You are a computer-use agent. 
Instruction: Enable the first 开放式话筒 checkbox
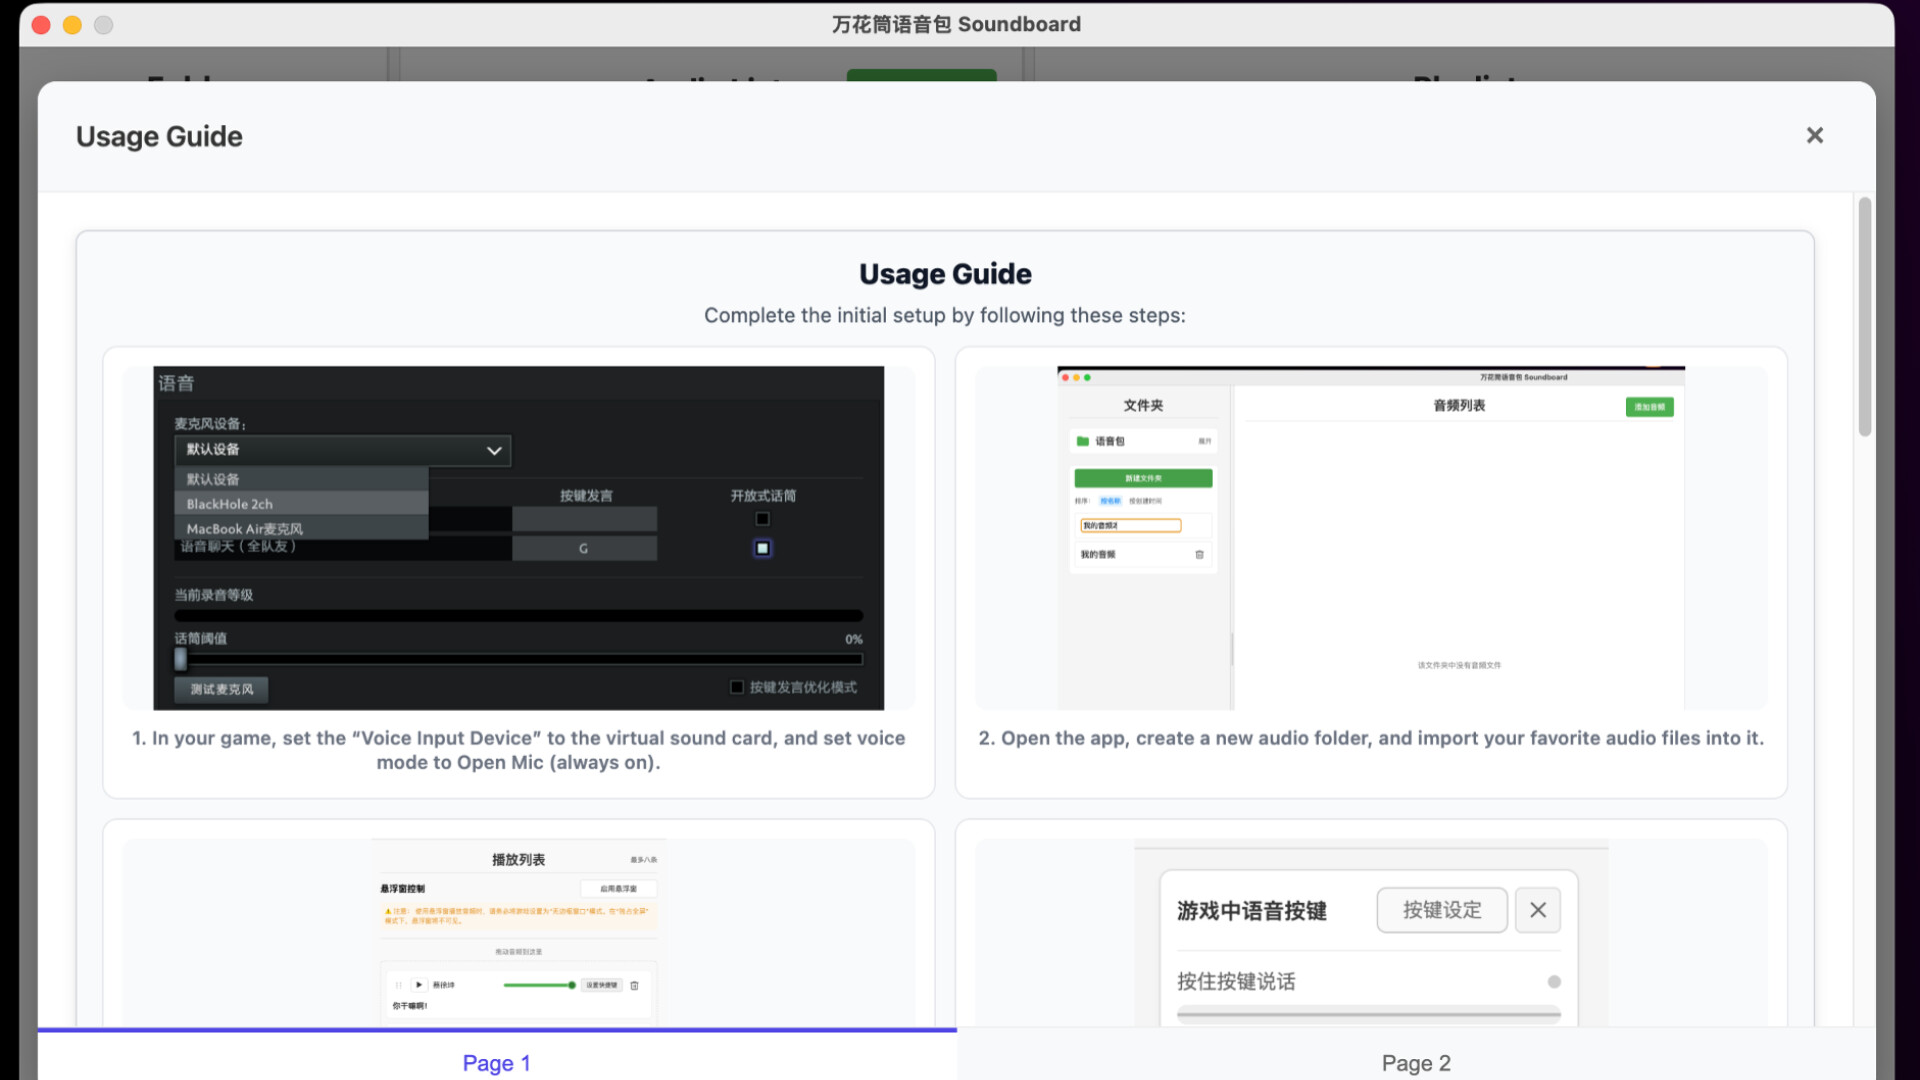[762, 518]
